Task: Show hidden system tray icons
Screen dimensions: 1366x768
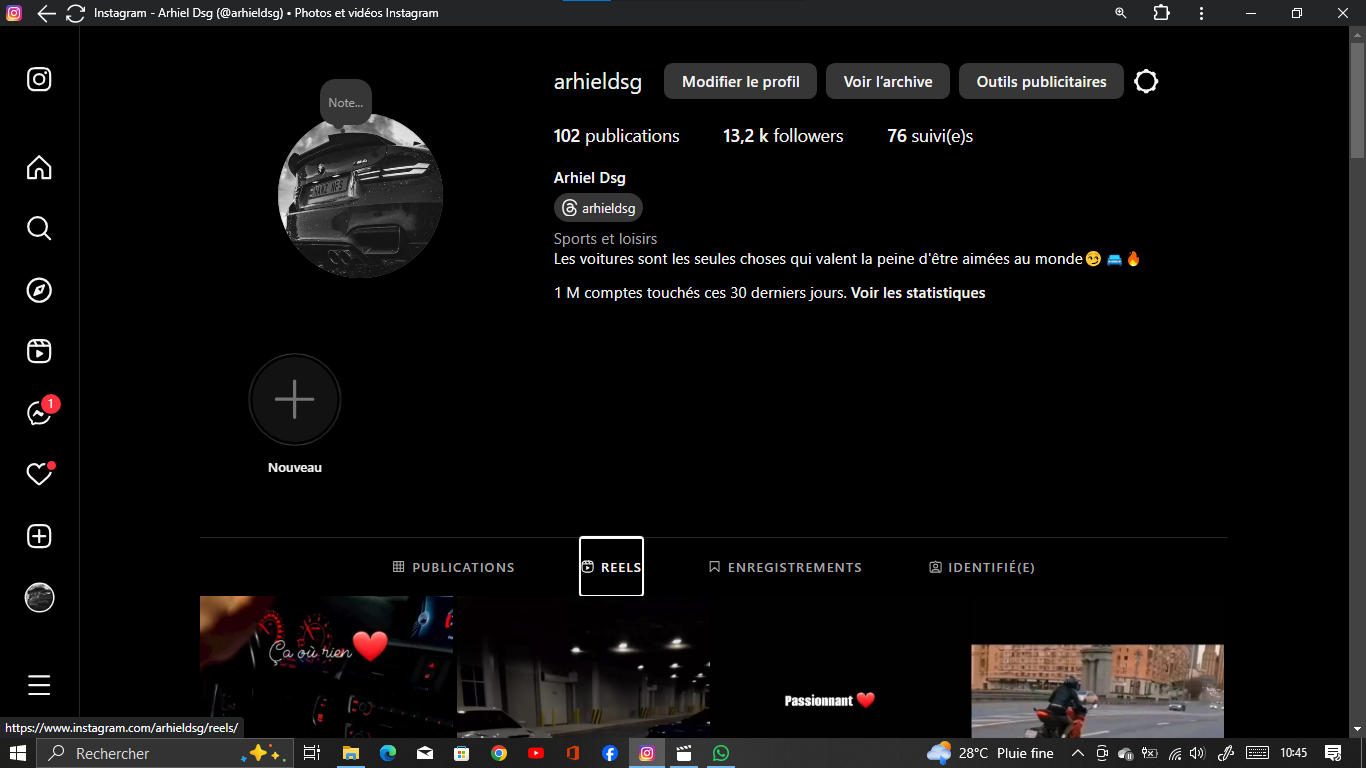Action: coord(1077,753)
